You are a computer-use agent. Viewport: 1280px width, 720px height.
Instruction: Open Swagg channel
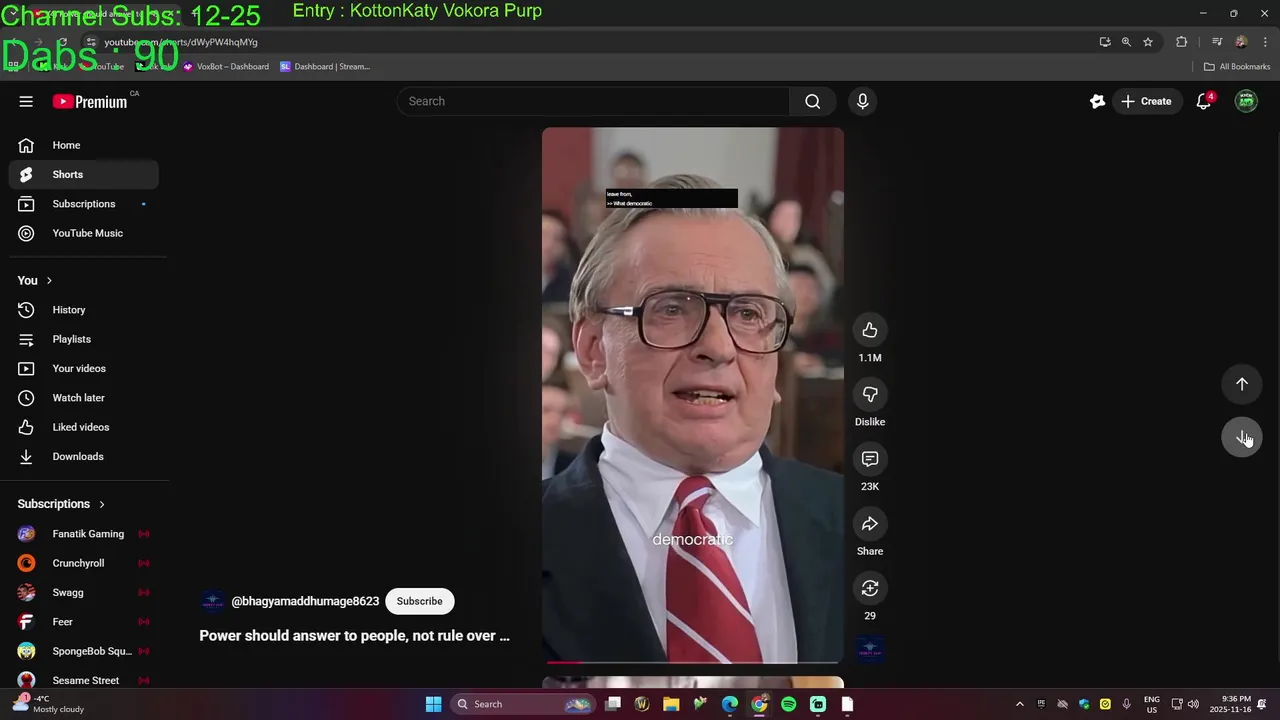(84, 592)
